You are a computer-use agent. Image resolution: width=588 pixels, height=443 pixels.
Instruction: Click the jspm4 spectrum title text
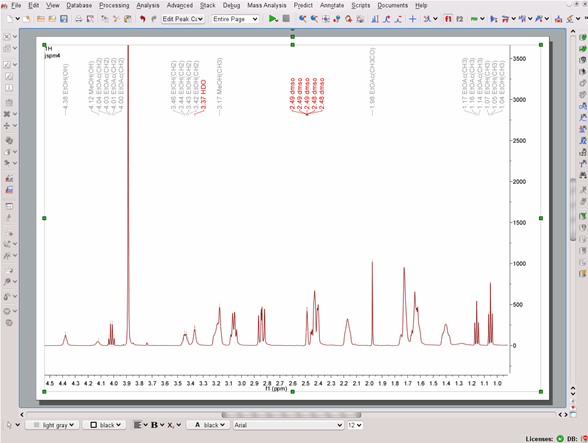(x=52, y=56)
